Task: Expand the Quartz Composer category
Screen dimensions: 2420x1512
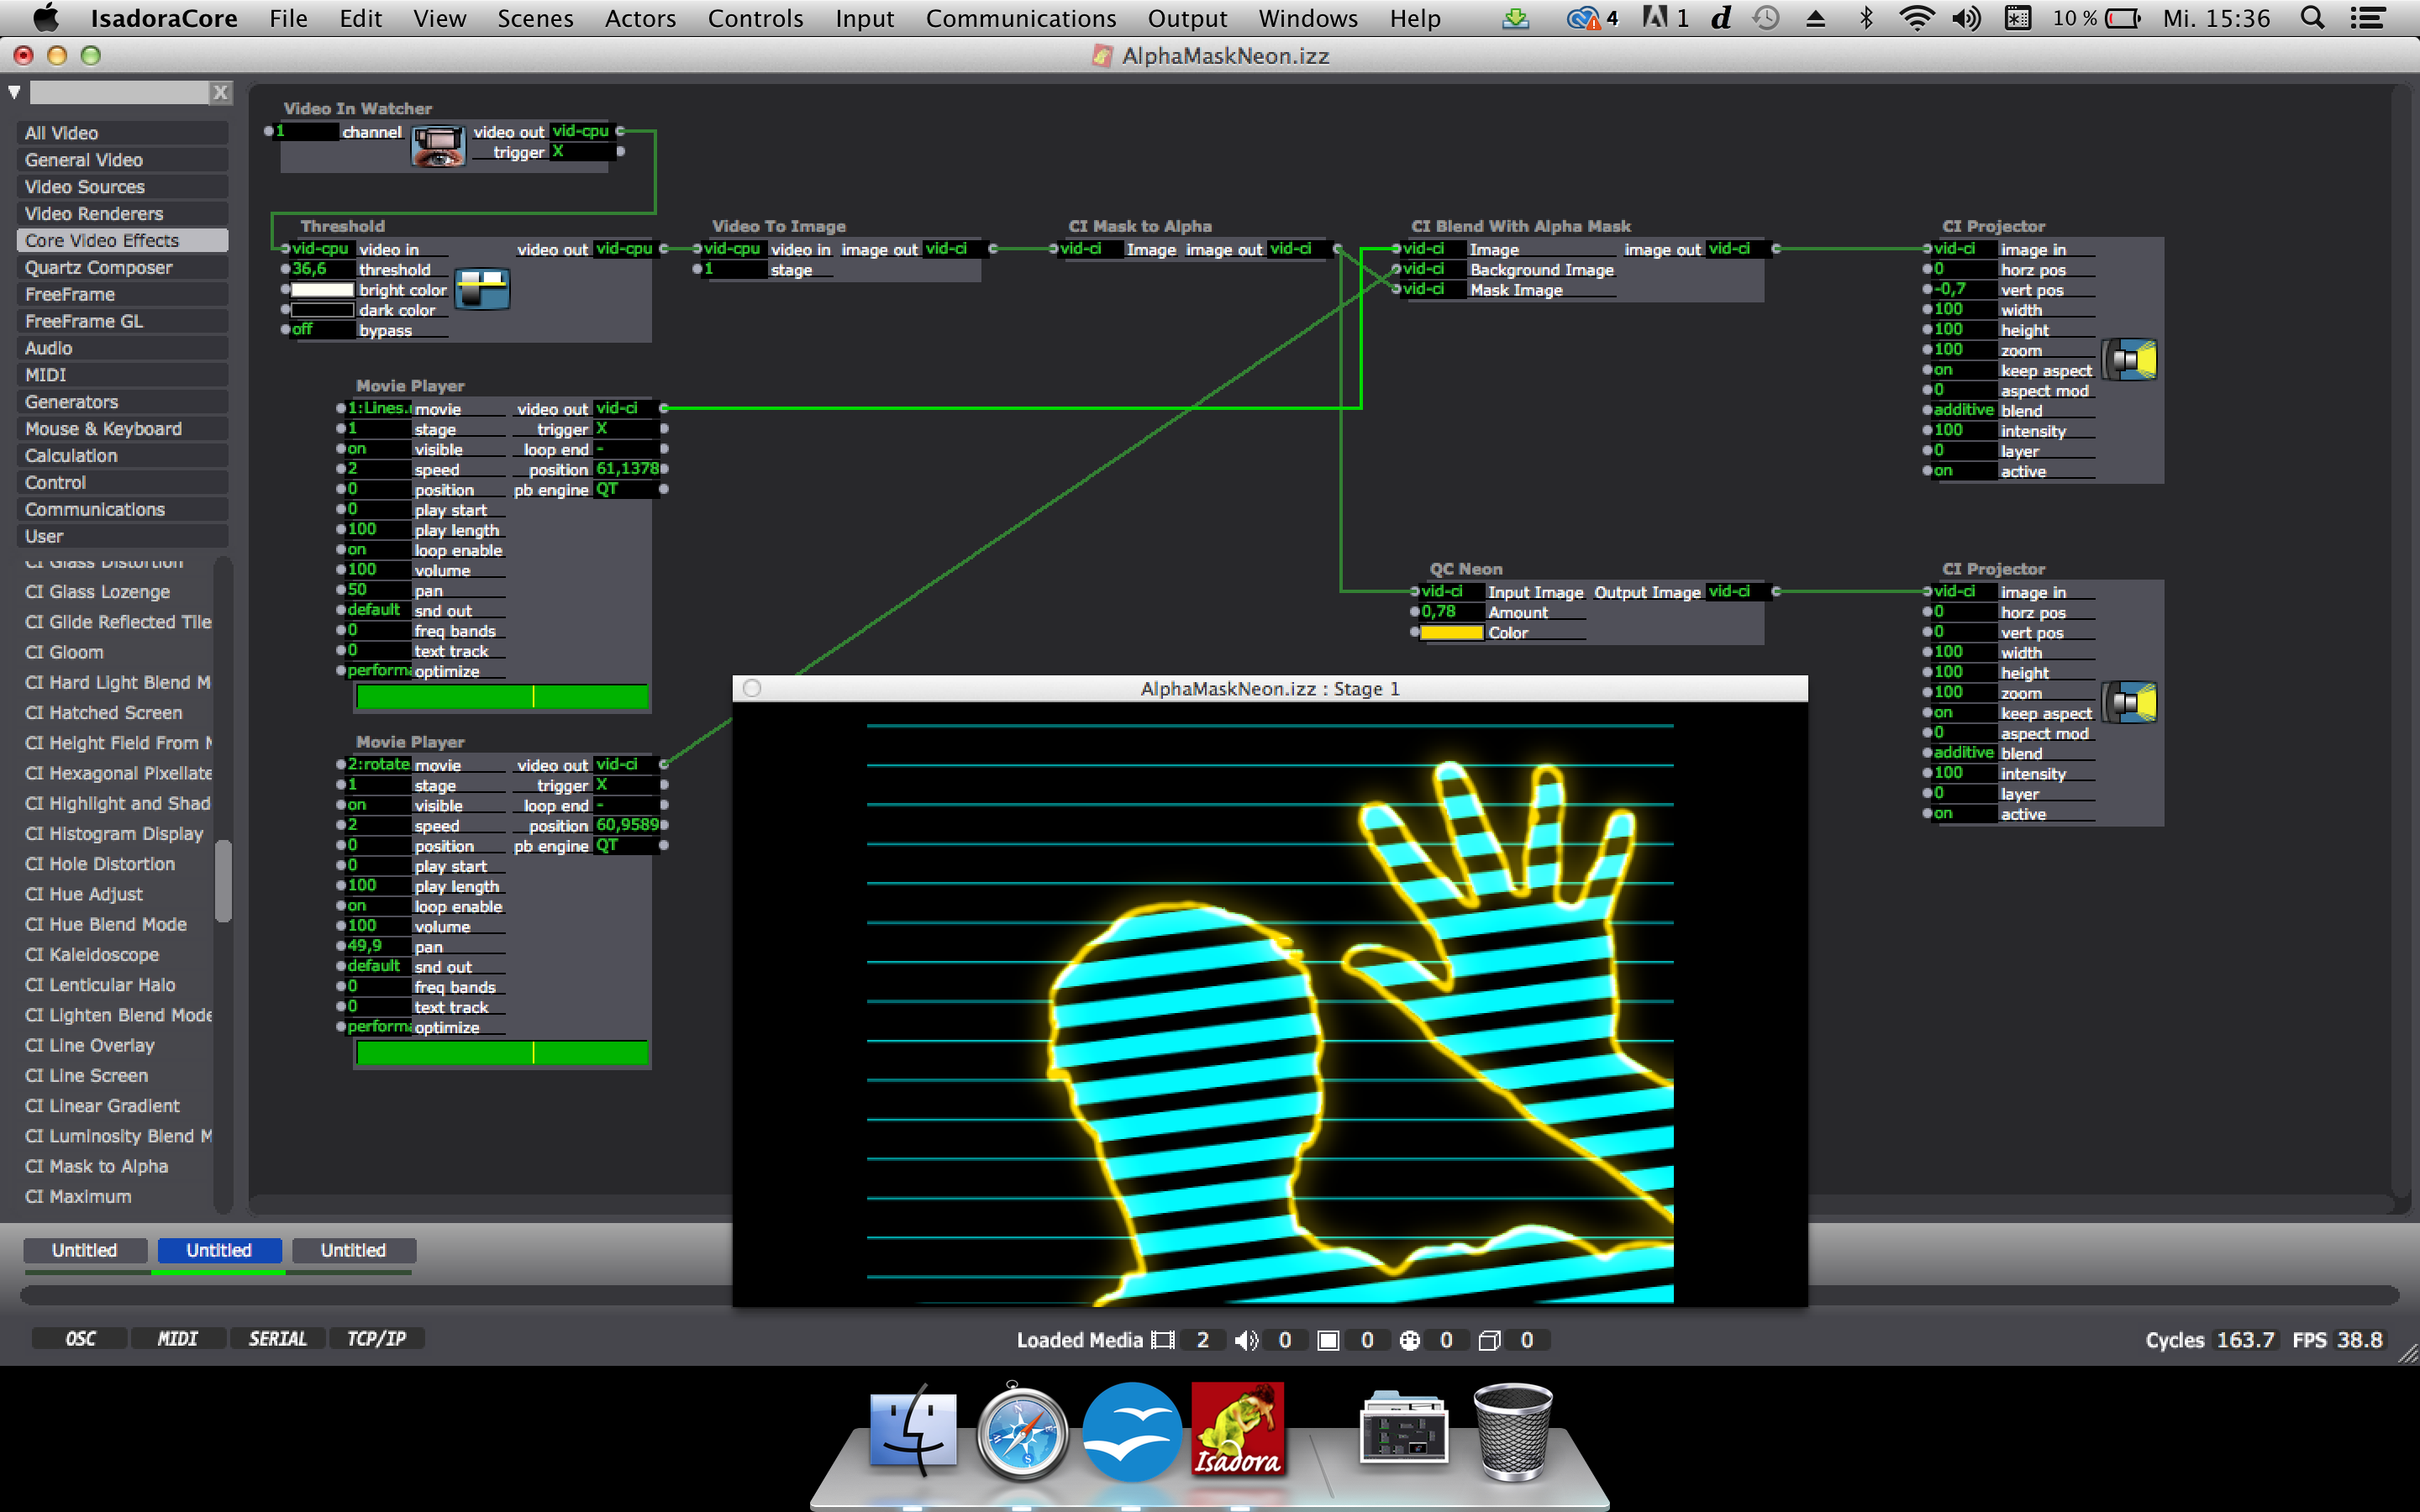Action: 97,268
